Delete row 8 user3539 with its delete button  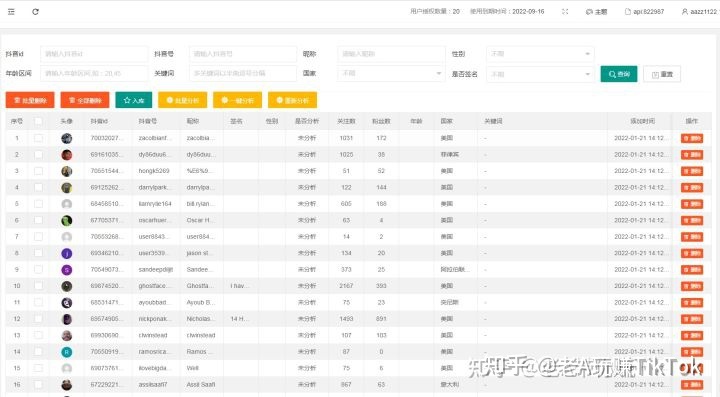click(x=692, y=253)
